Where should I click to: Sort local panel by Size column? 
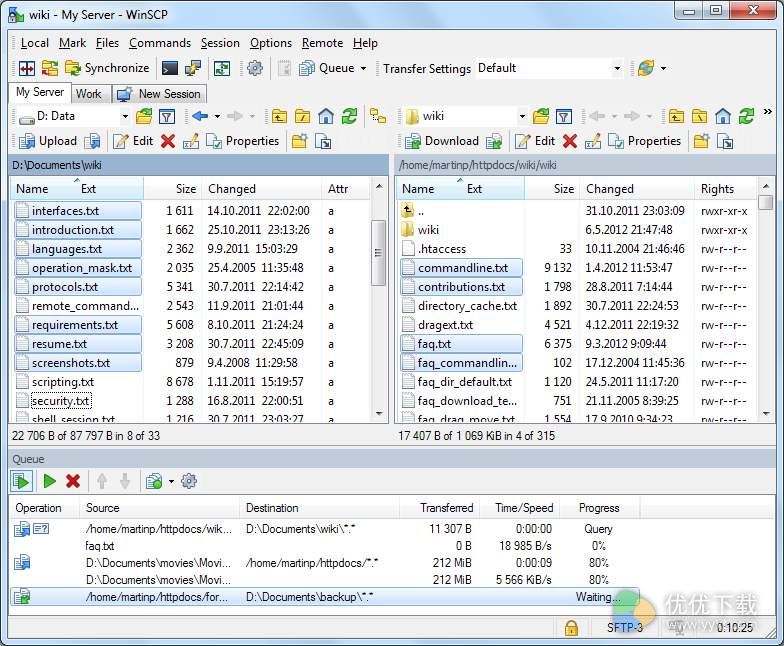click(x=173, y=189)
